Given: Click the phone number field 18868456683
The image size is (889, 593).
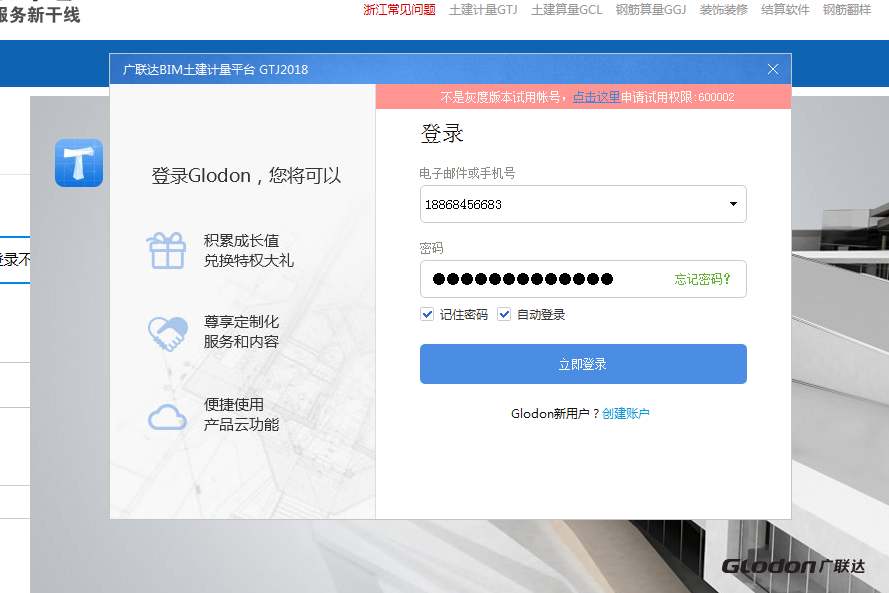Looking at the screenshot, I should coord(583,204).
